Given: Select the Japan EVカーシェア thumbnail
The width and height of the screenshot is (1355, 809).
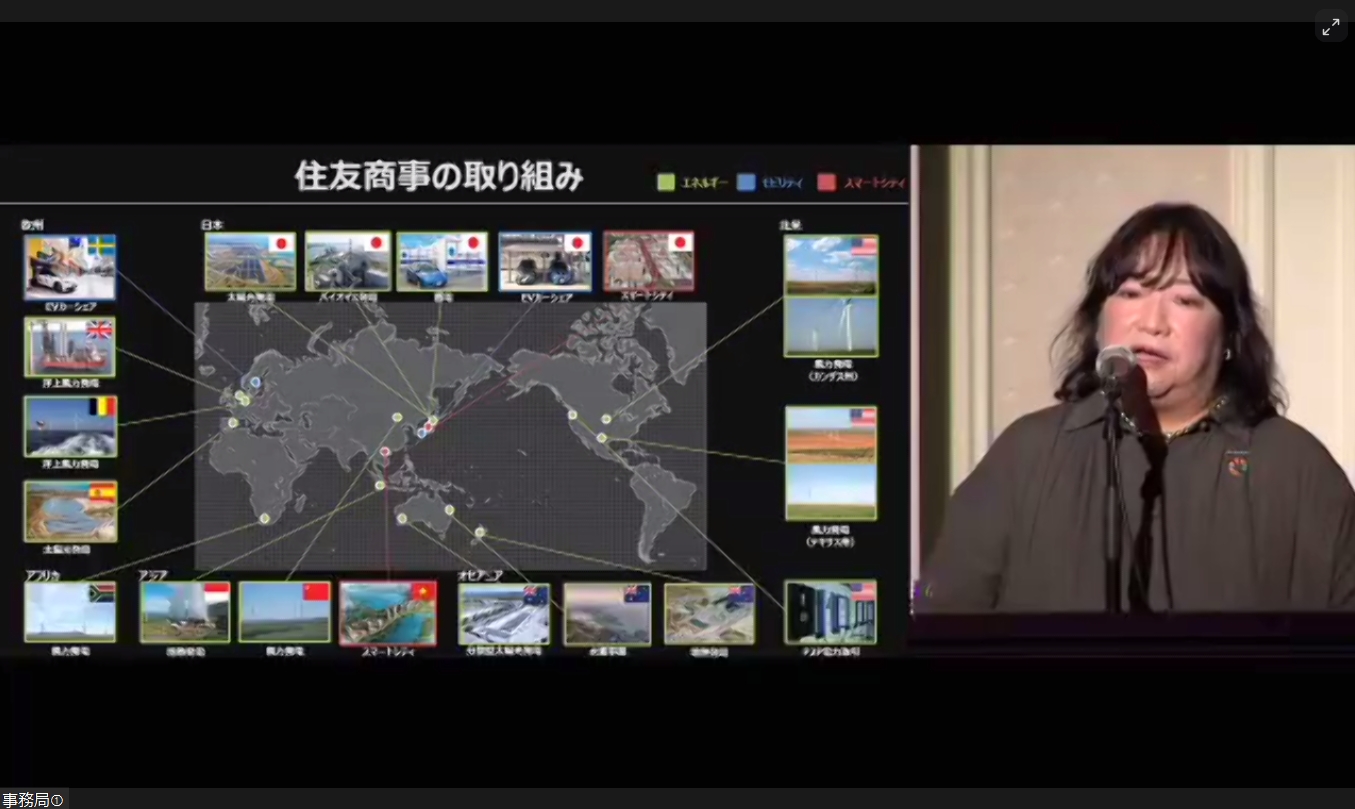Looking at the screenshot, I should 545,262.
